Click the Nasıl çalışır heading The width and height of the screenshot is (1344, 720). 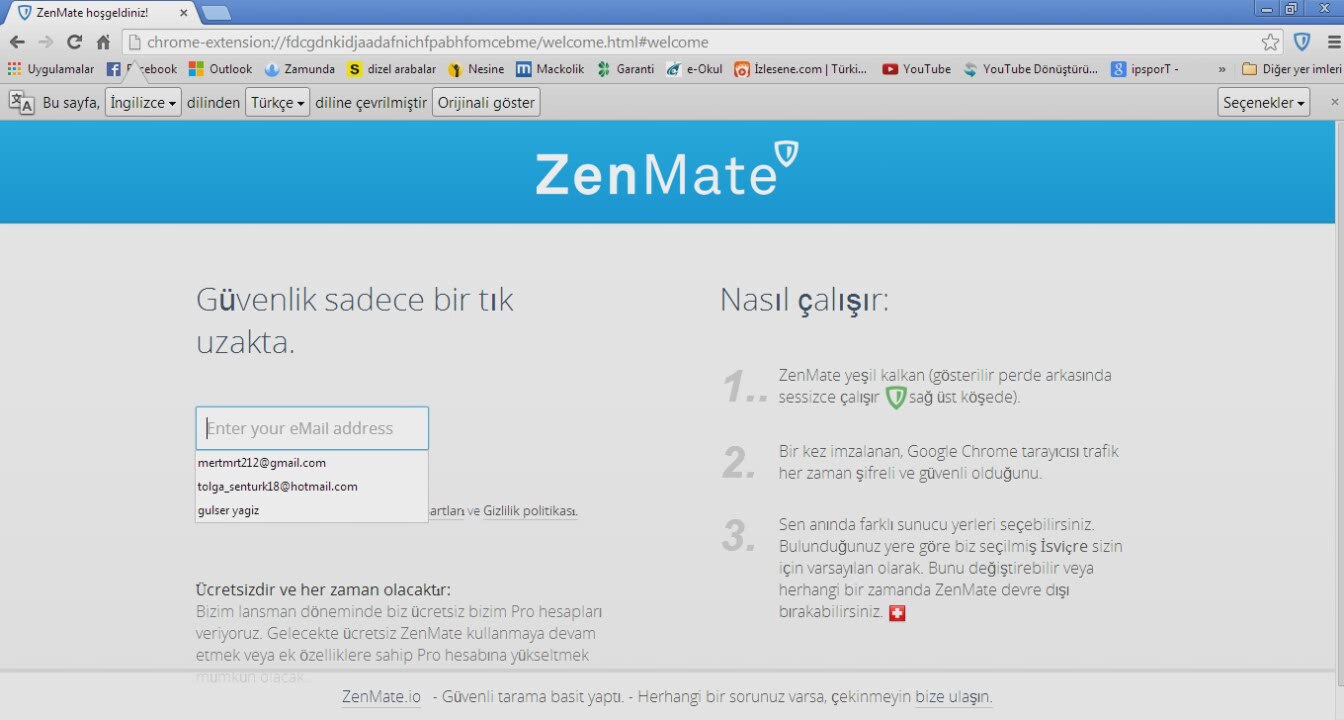(x=804, y=299)
